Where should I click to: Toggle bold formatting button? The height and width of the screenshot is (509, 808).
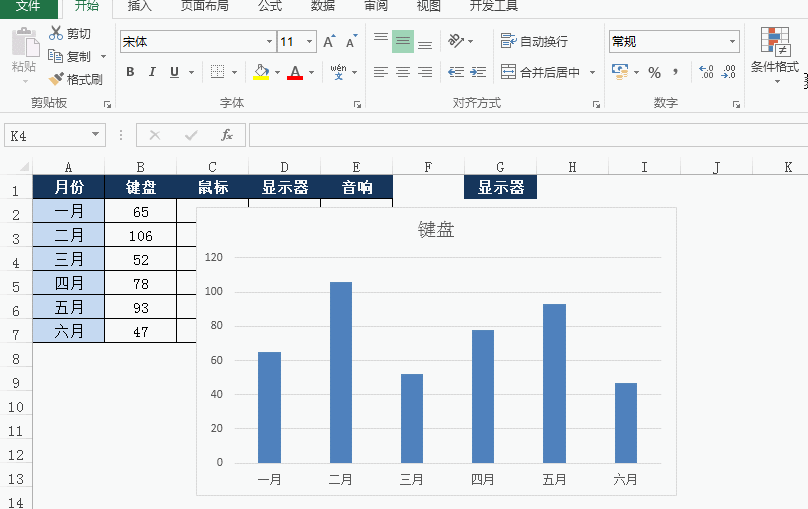tap(130, 72)
